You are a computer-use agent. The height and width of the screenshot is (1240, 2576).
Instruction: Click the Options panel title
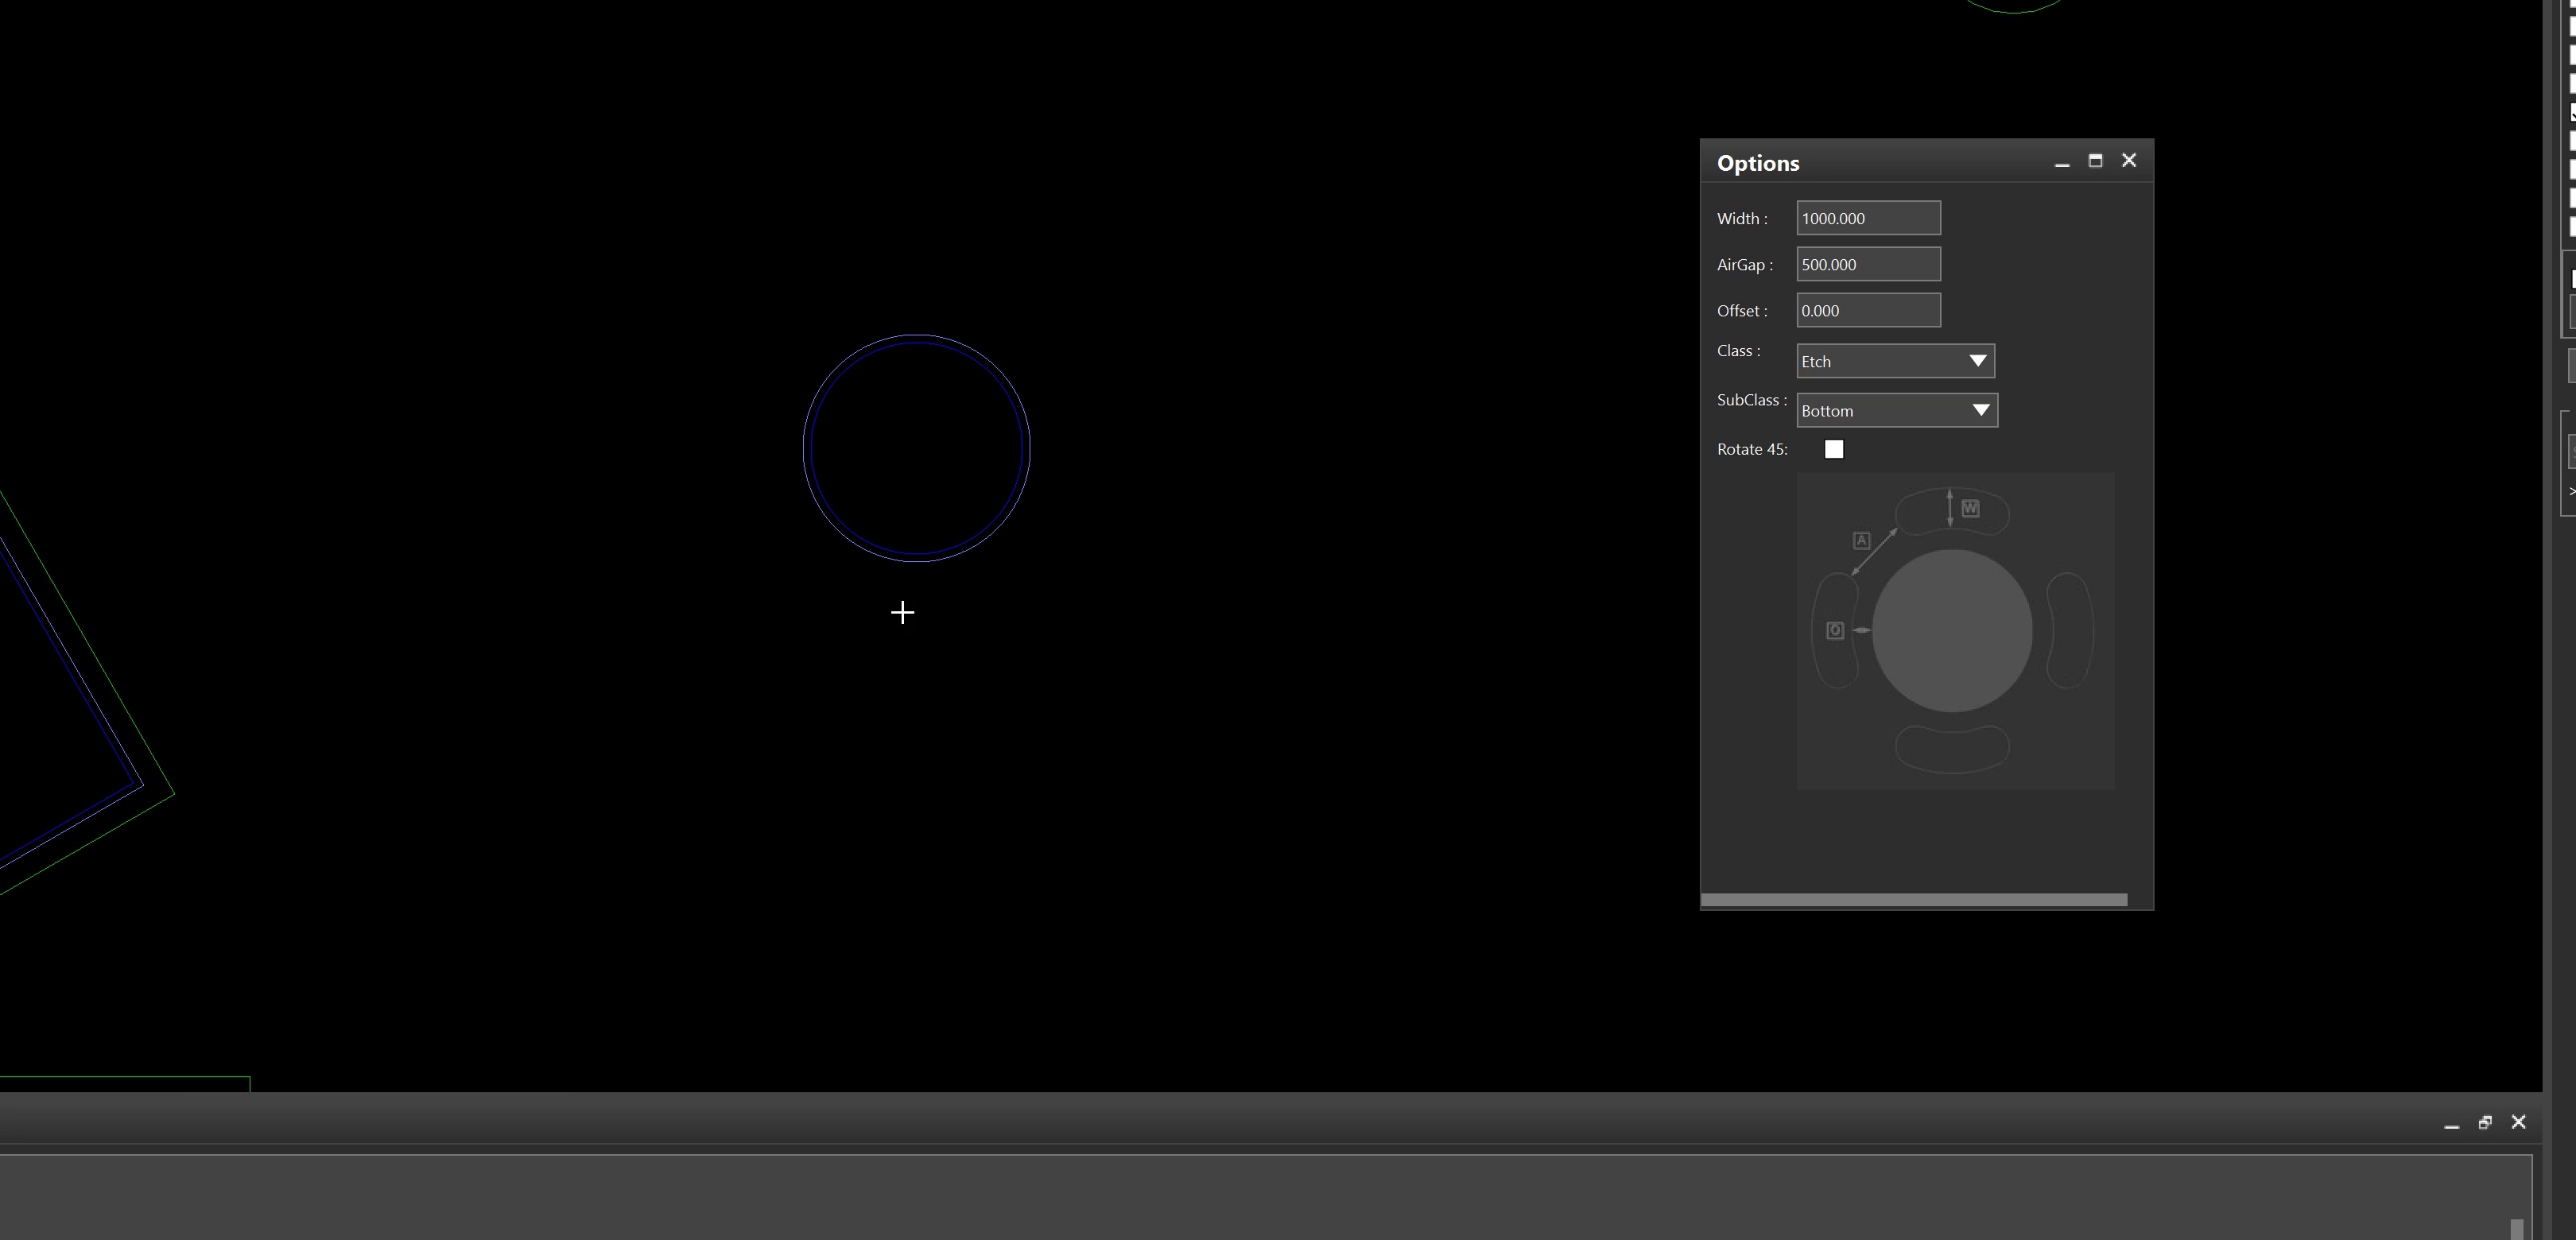point(1758,163)
